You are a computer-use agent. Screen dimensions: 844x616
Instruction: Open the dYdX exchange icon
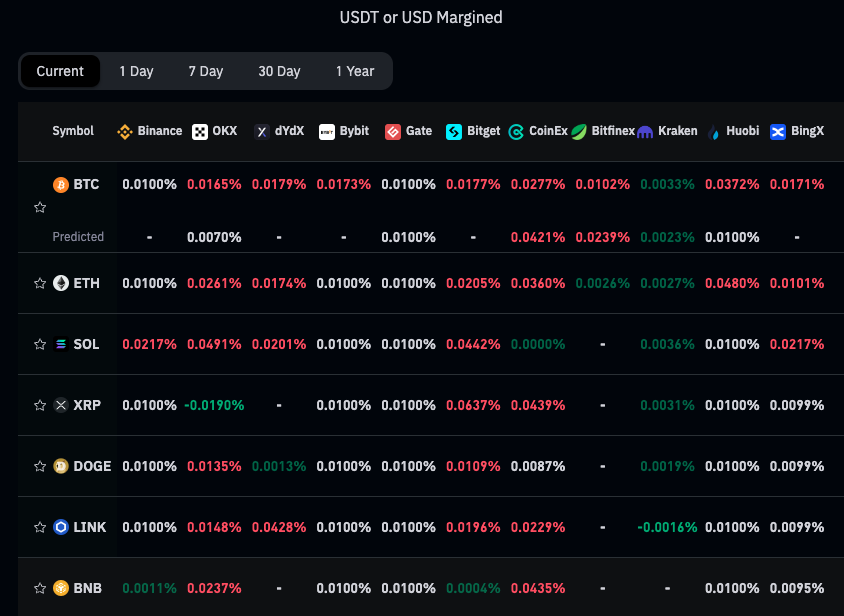tap(262, 131)
